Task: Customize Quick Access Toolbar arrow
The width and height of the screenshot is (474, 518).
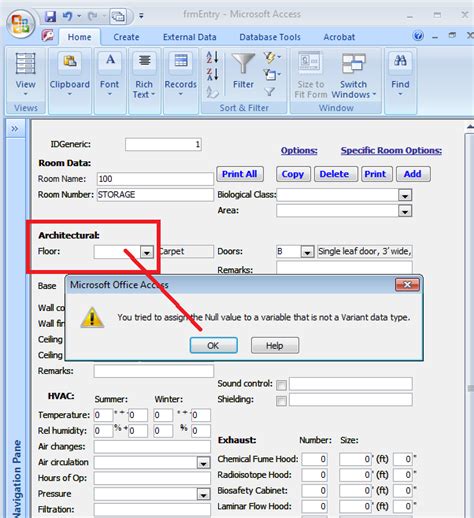Action: point(141,16)
